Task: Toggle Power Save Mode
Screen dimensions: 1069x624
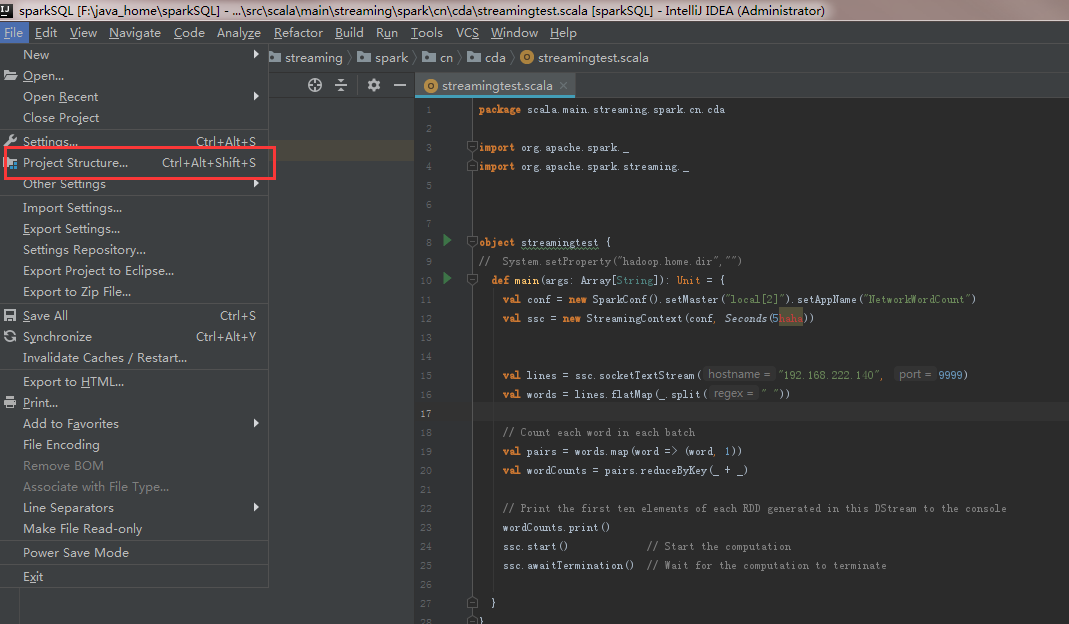Action: [x=134, y=552]
